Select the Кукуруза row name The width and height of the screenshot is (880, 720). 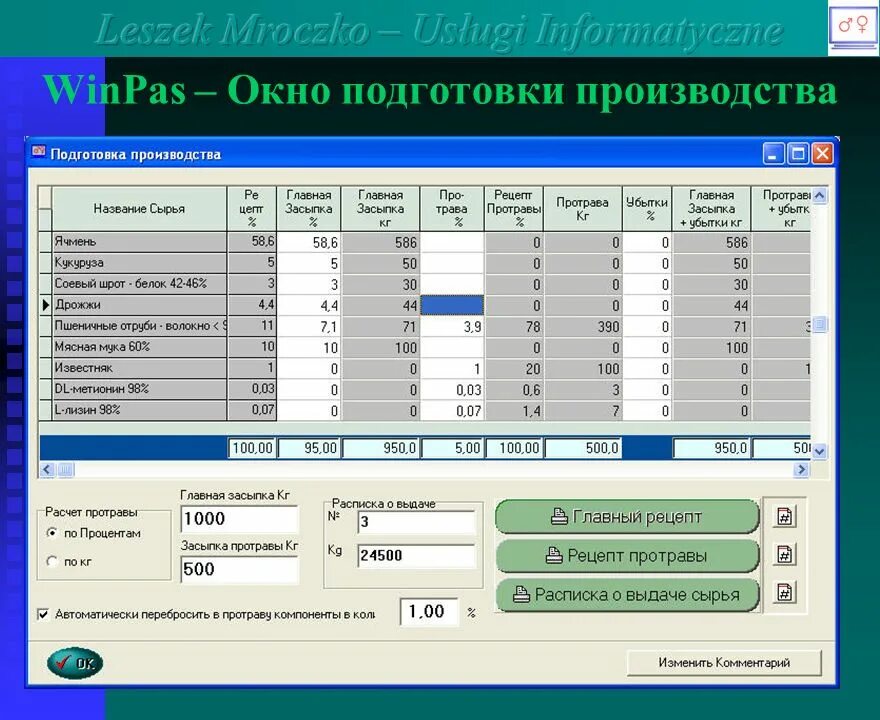[x=139, y=263]
